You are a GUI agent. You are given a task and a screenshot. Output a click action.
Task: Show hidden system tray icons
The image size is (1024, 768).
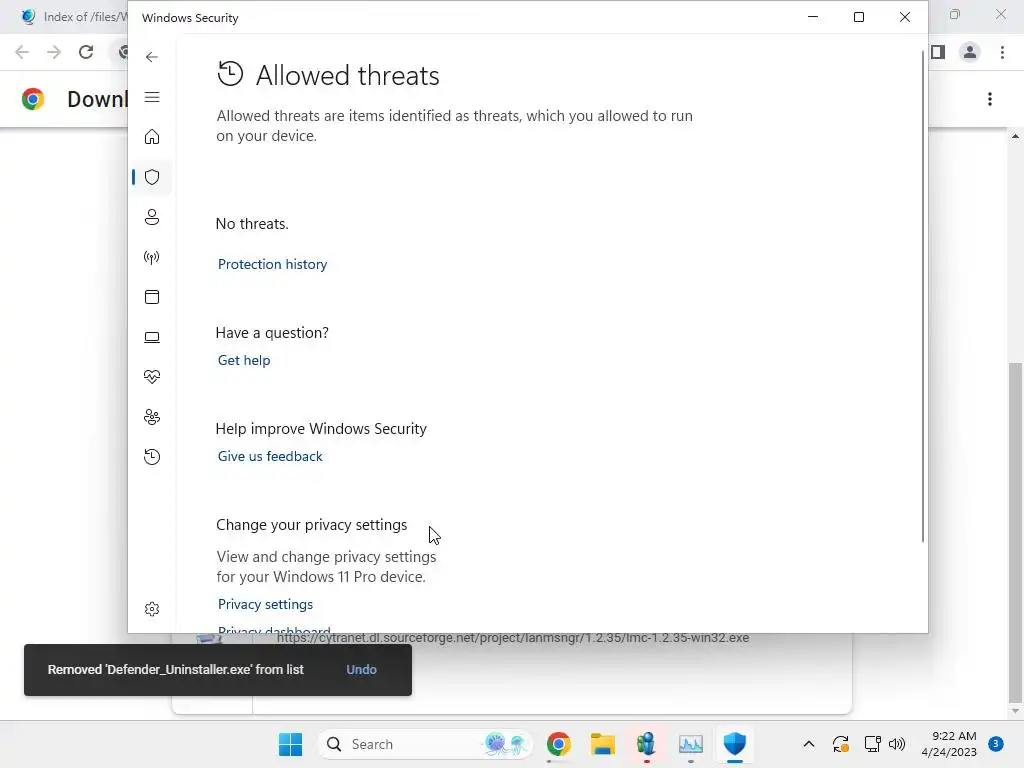(x=808, y=744)
